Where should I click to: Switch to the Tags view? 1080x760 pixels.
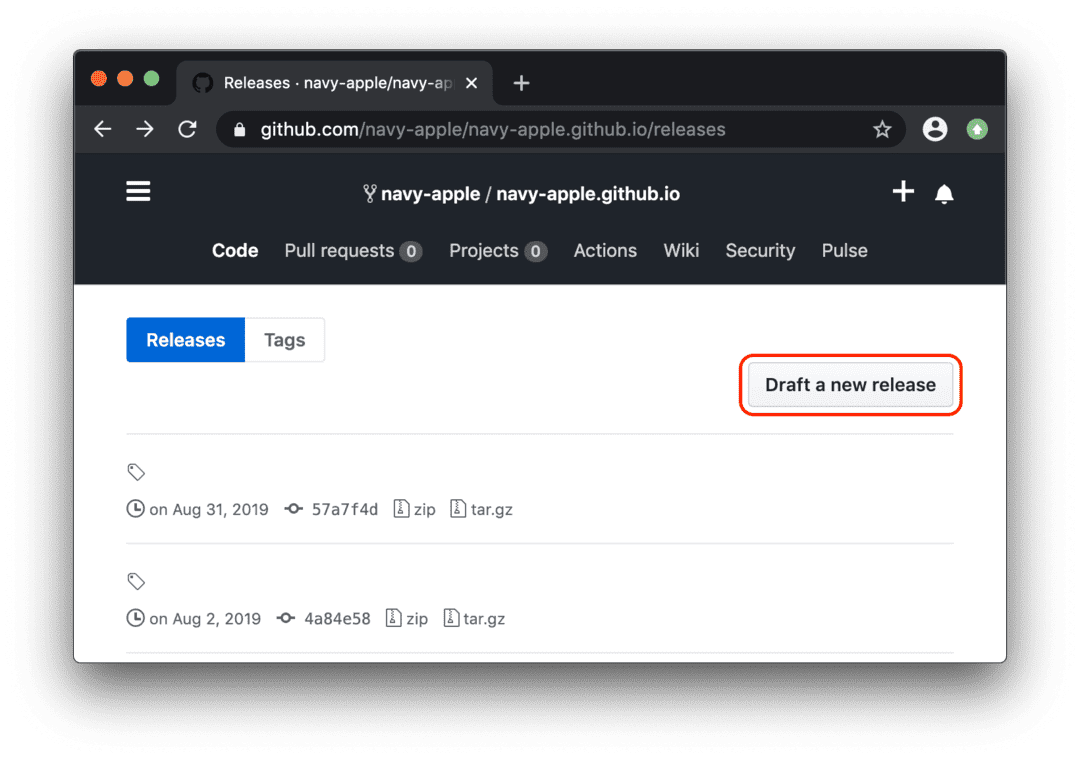pos(285,340)
